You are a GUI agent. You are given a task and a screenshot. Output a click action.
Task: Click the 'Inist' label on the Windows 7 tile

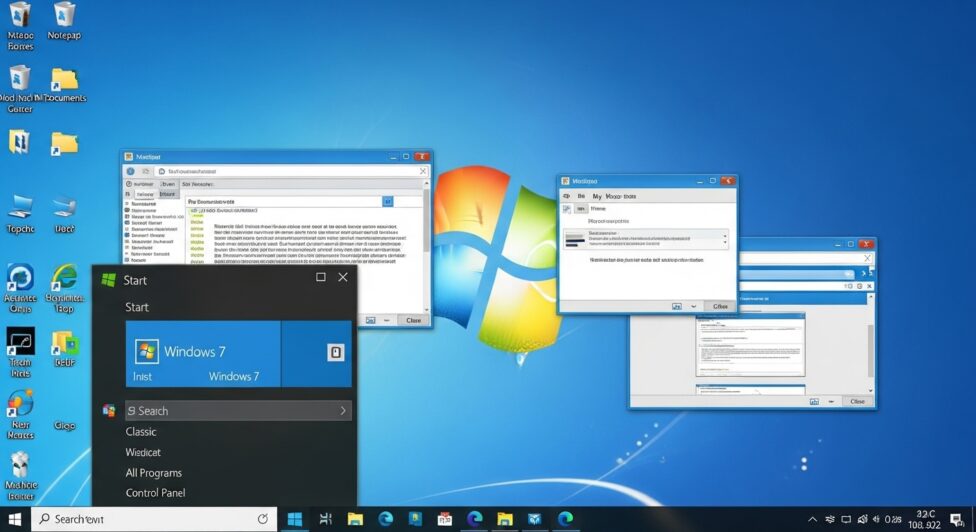[x=142, y=376]
